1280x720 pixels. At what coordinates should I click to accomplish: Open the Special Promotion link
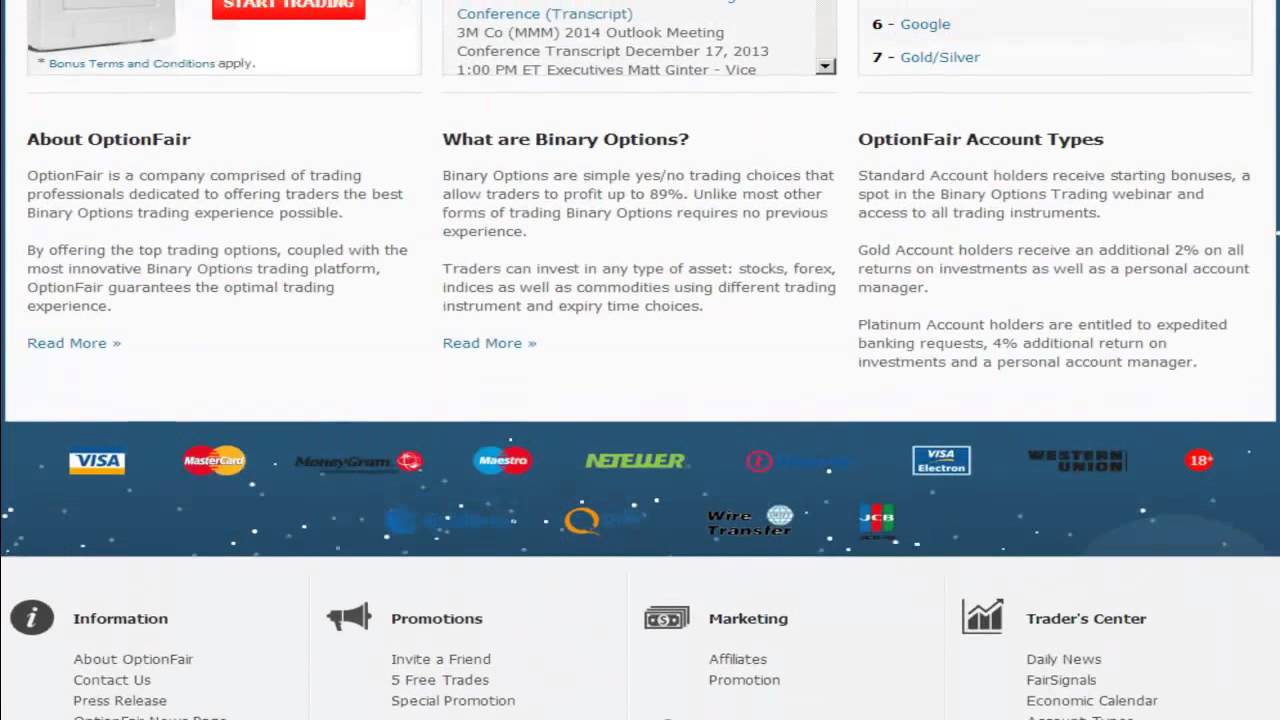[453, 701]
